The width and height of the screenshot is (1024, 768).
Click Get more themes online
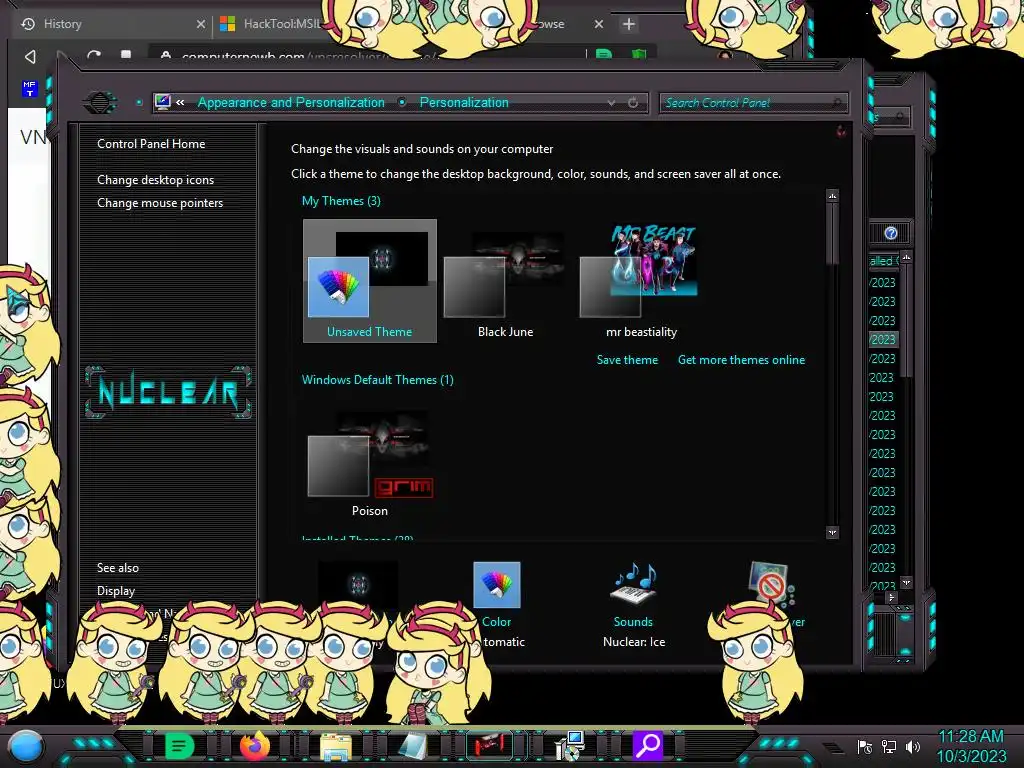[741, 360]
